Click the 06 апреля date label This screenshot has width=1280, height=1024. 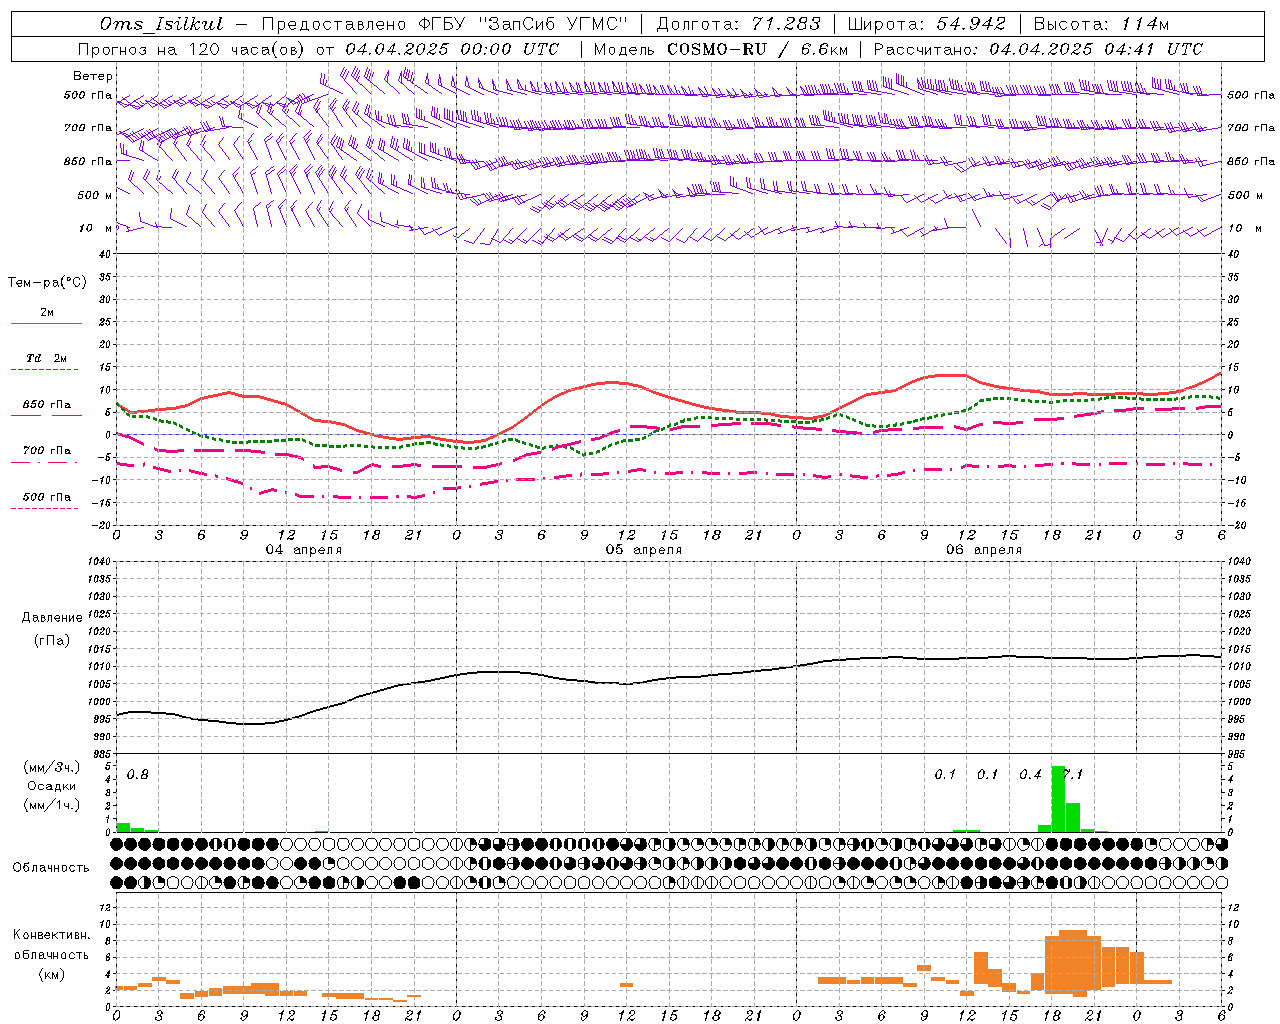click(984, 550)
